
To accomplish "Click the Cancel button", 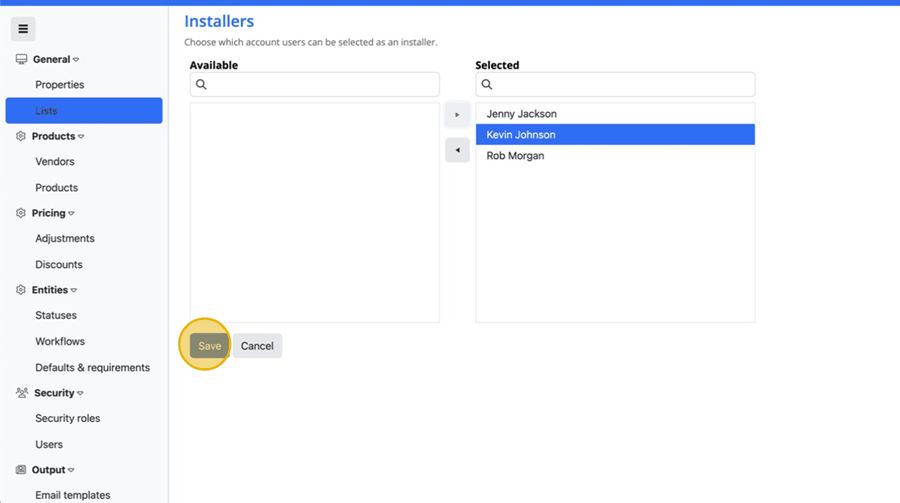I will click(x=257, y=346).
